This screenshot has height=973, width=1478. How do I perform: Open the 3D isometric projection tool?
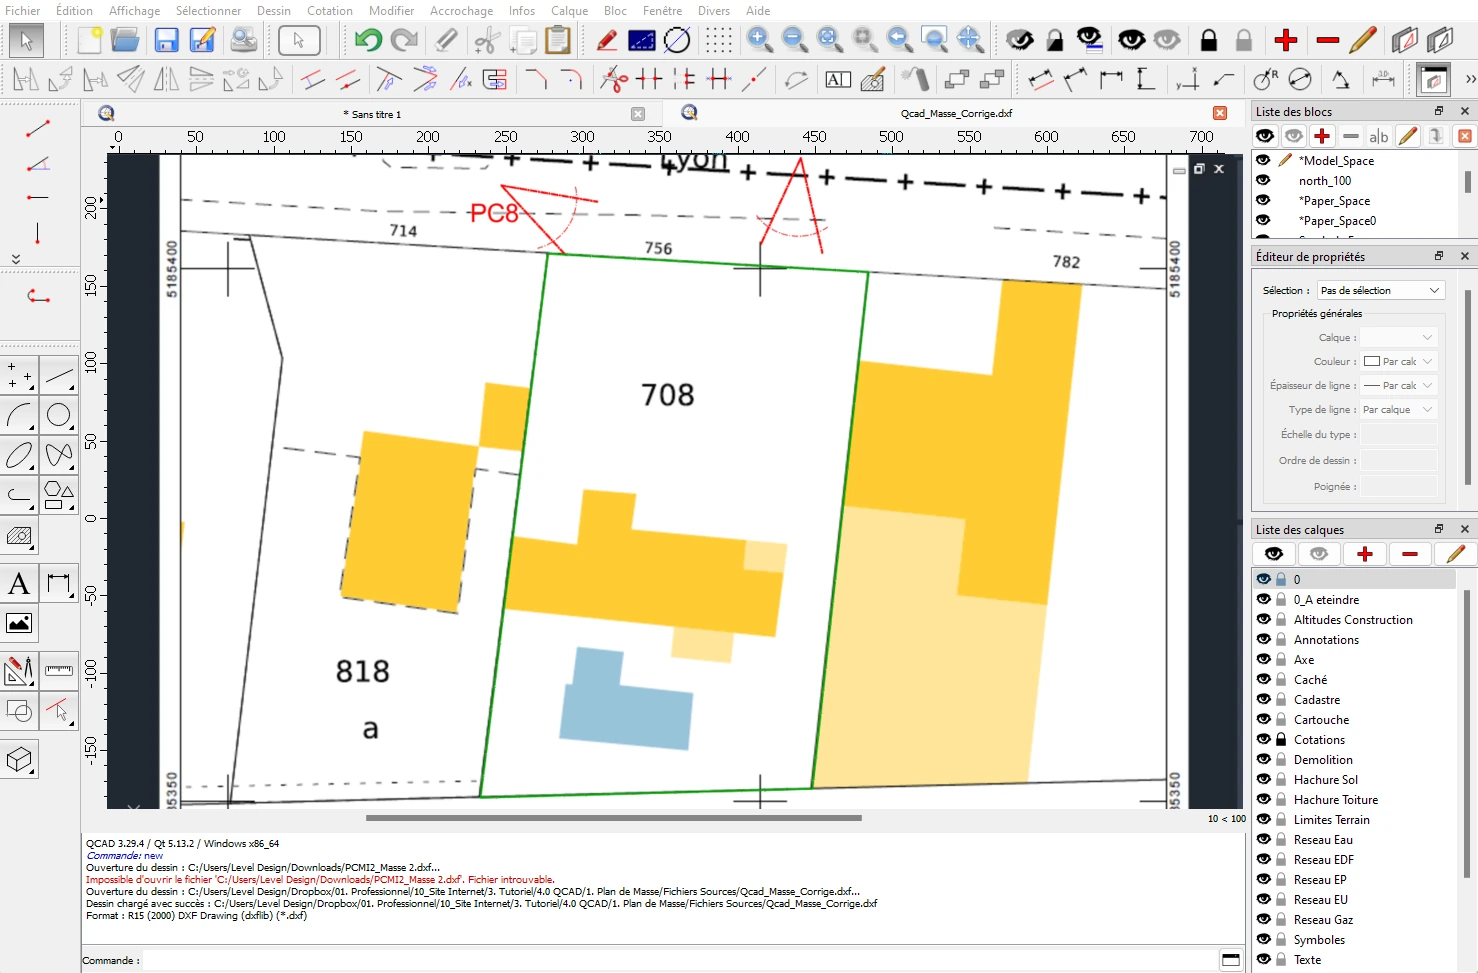[19, 760]
